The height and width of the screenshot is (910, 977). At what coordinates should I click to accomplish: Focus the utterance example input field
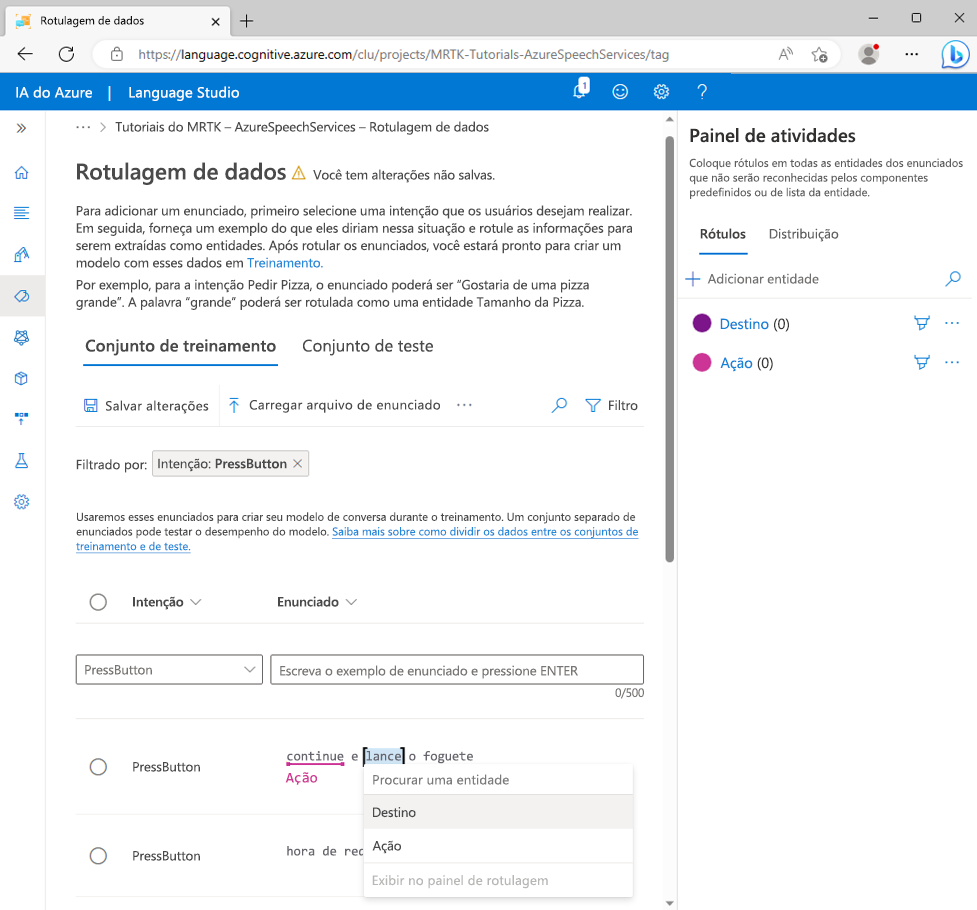(x=457, y=670)
